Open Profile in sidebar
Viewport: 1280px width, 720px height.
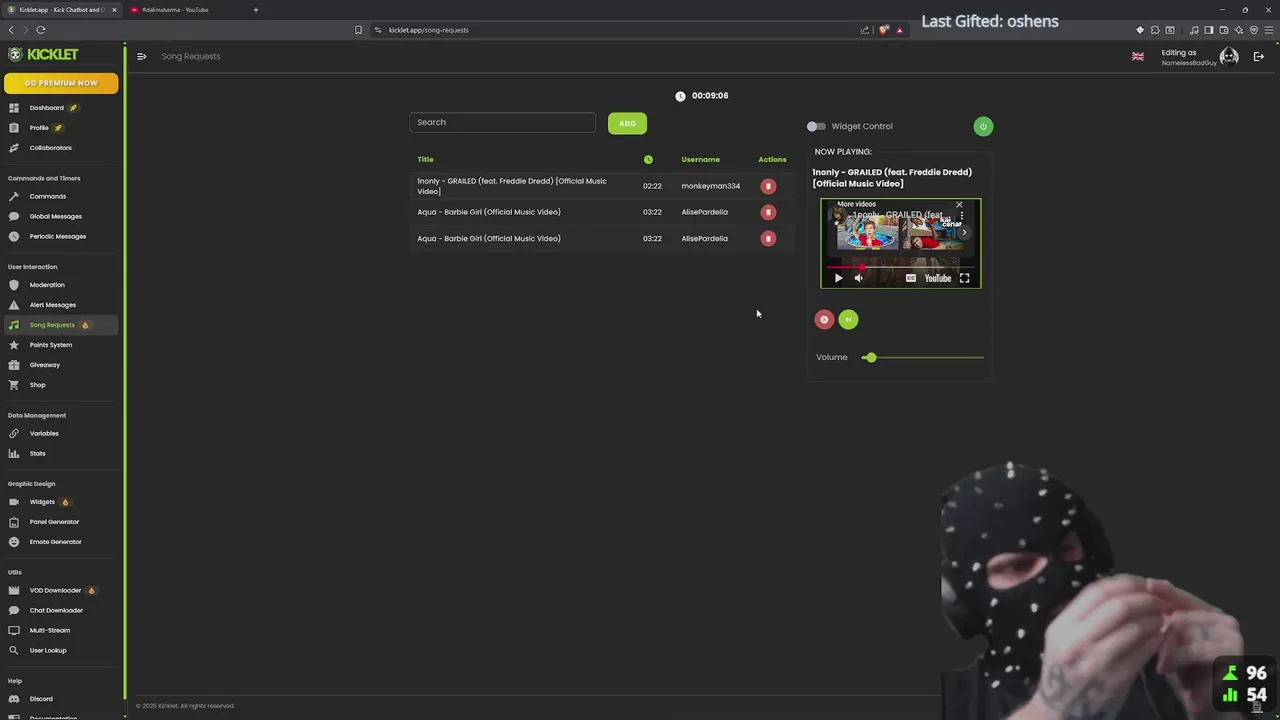tap(39, 128)
